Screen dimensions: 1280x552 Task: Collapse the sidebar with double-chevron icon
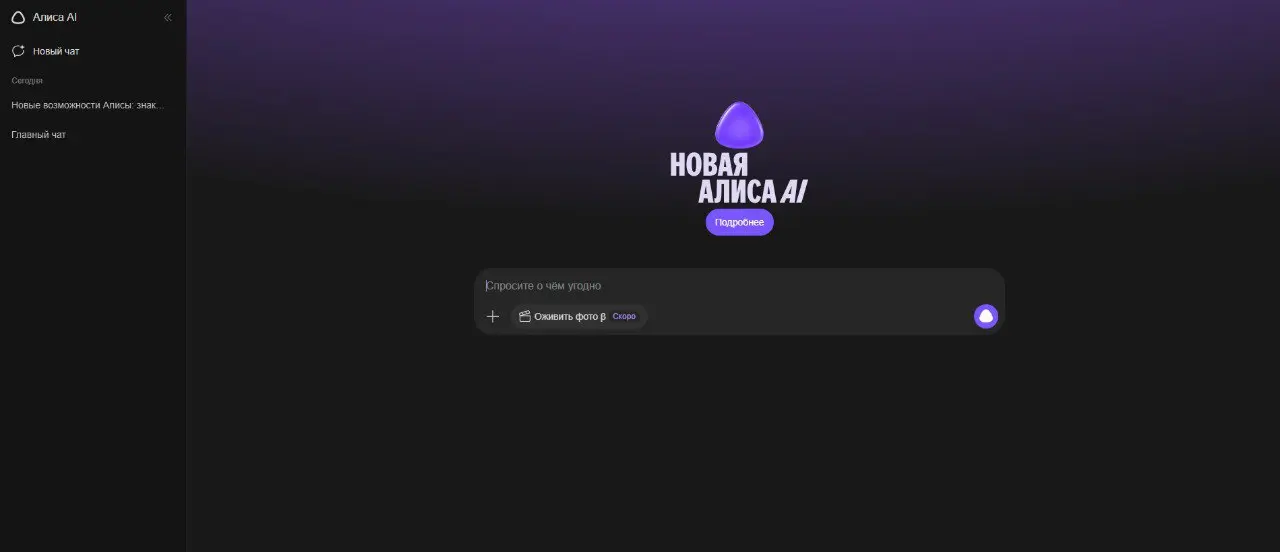coord(167,17)
